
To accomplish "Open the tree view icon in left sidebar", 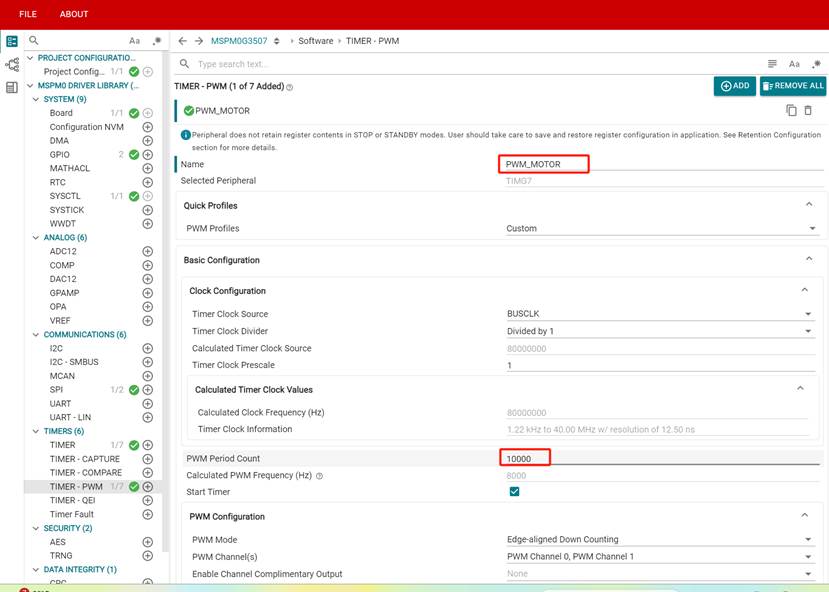I will pos(12,65).
